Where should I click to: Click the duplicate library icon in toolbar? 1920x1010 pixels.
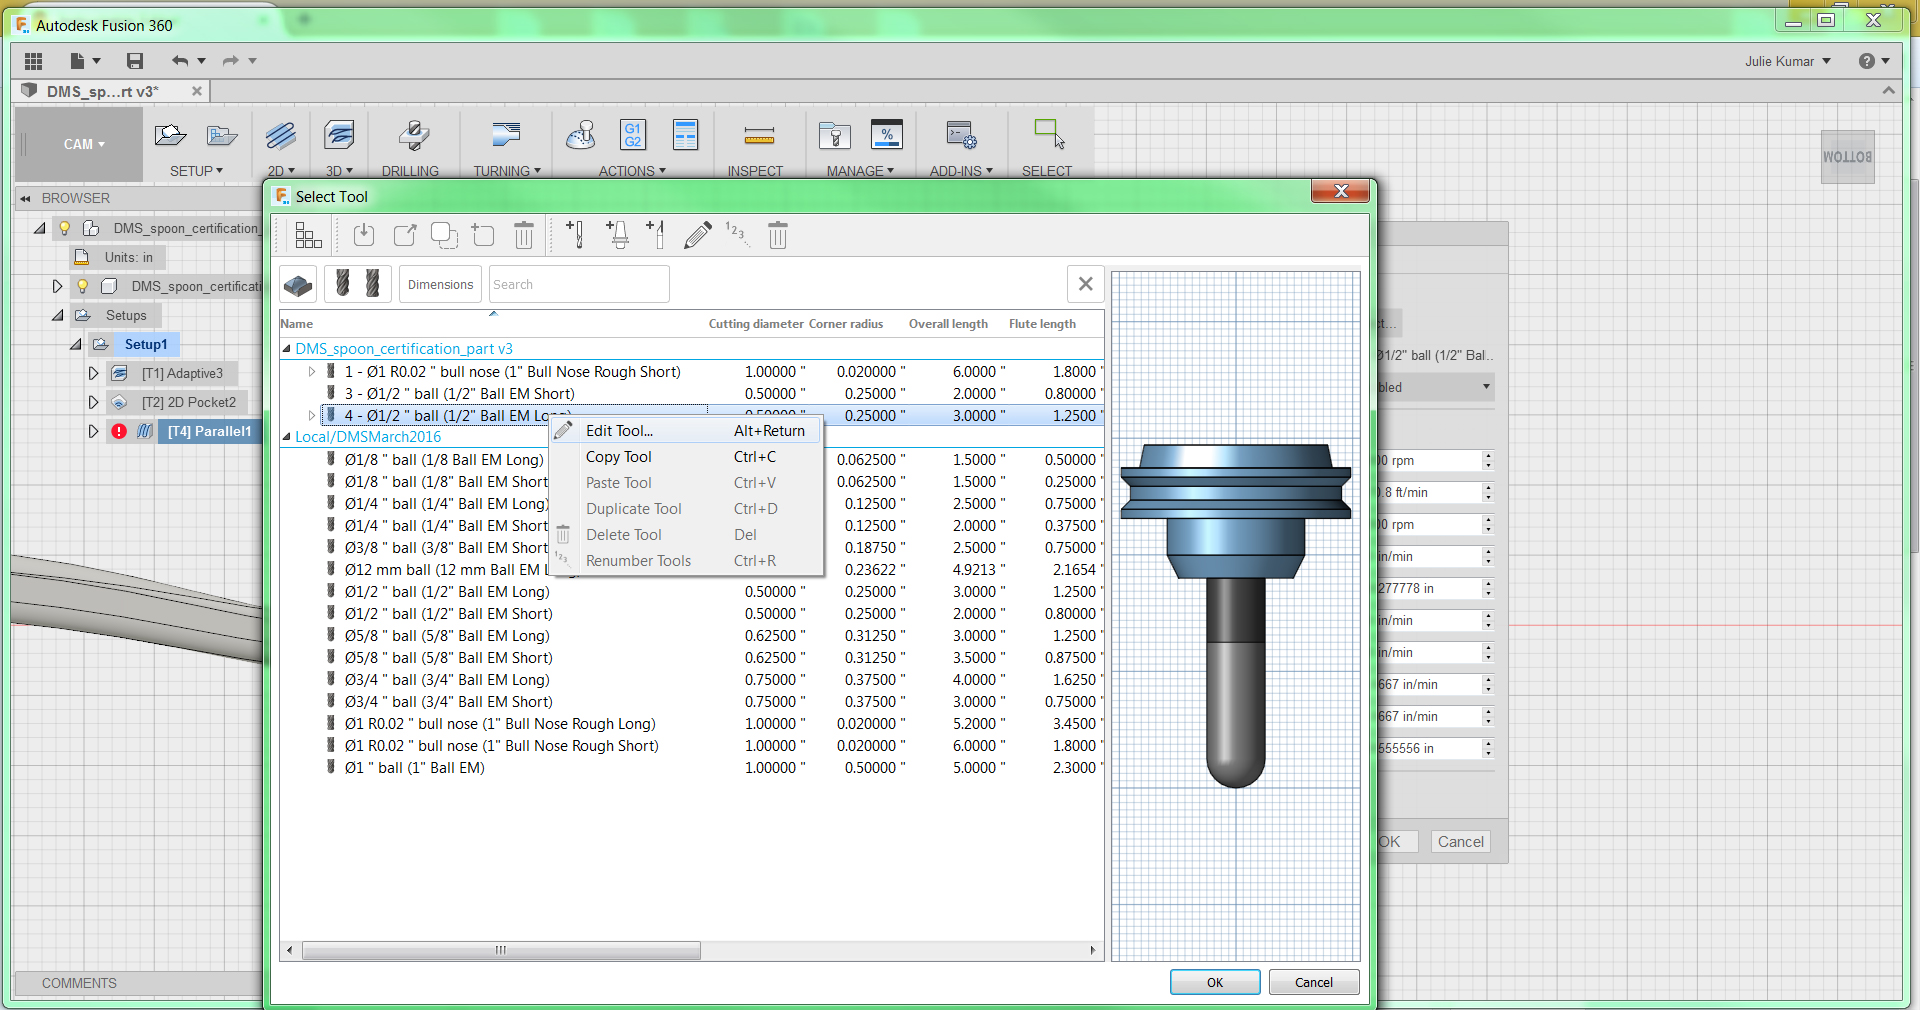click(x=444, y=235)
